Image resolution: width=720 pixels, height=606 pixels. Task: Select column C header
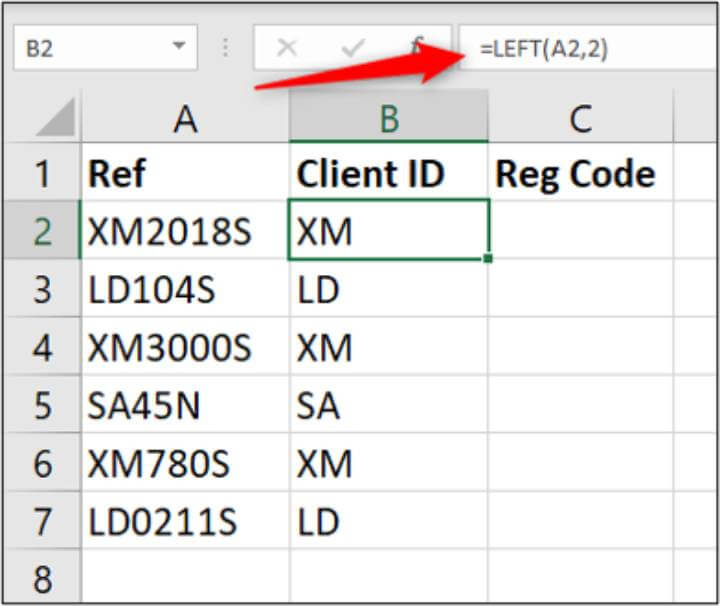pyautogui.click(x=580, y=119)
